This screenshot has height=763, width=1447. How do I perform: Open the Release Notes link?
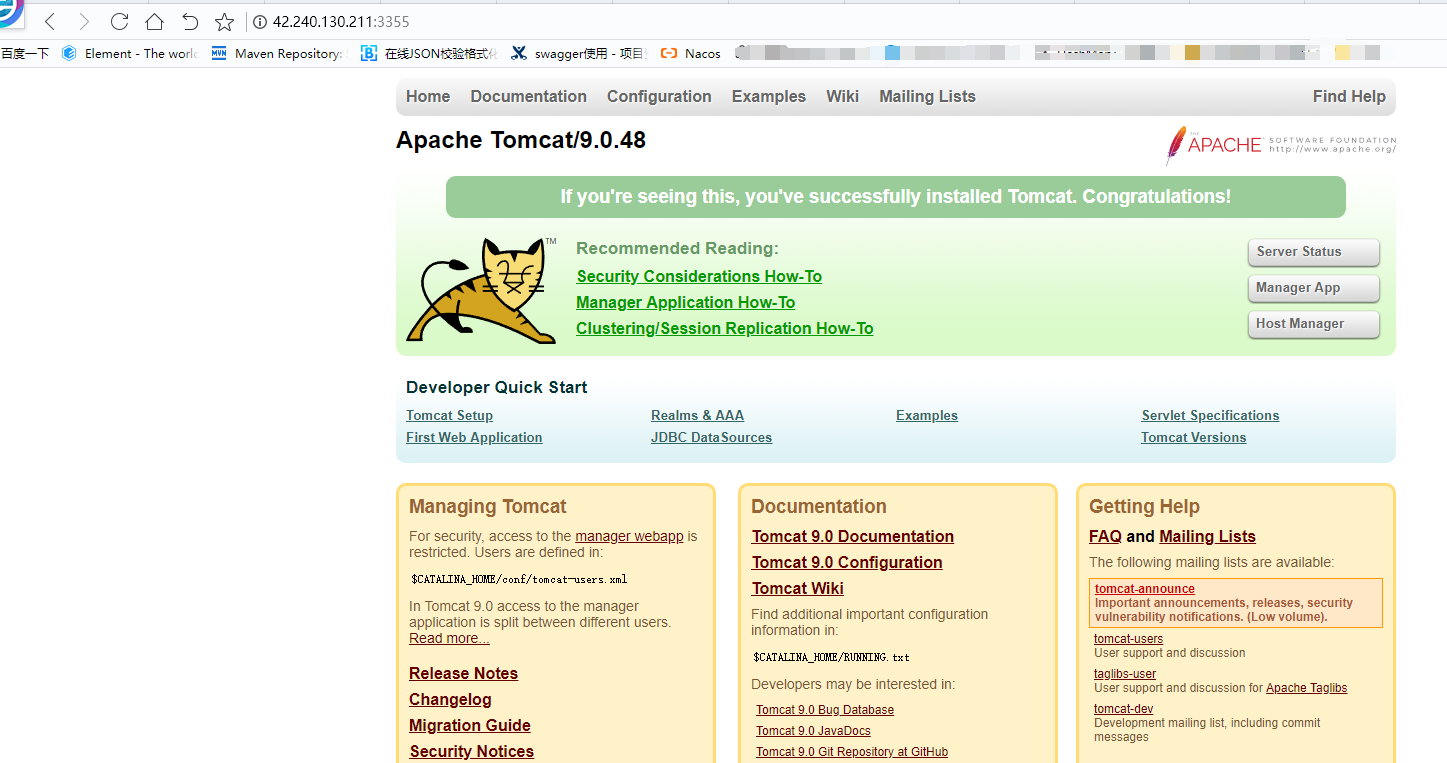point(463,674)
